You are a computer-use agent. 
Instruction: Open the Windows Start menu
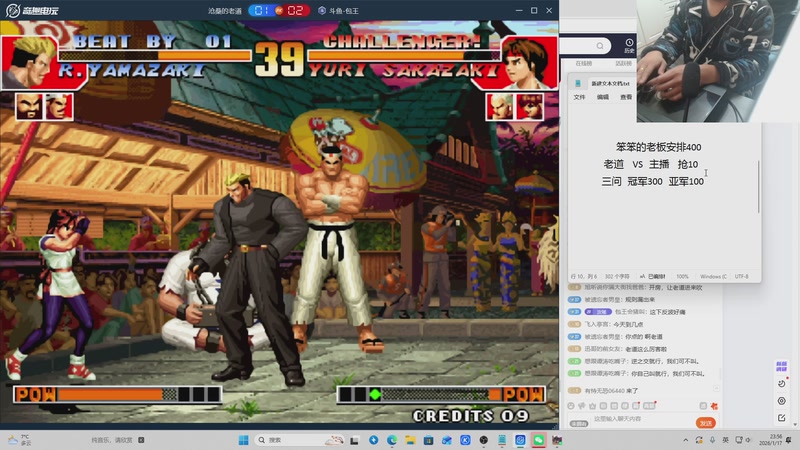coord(243,440)
